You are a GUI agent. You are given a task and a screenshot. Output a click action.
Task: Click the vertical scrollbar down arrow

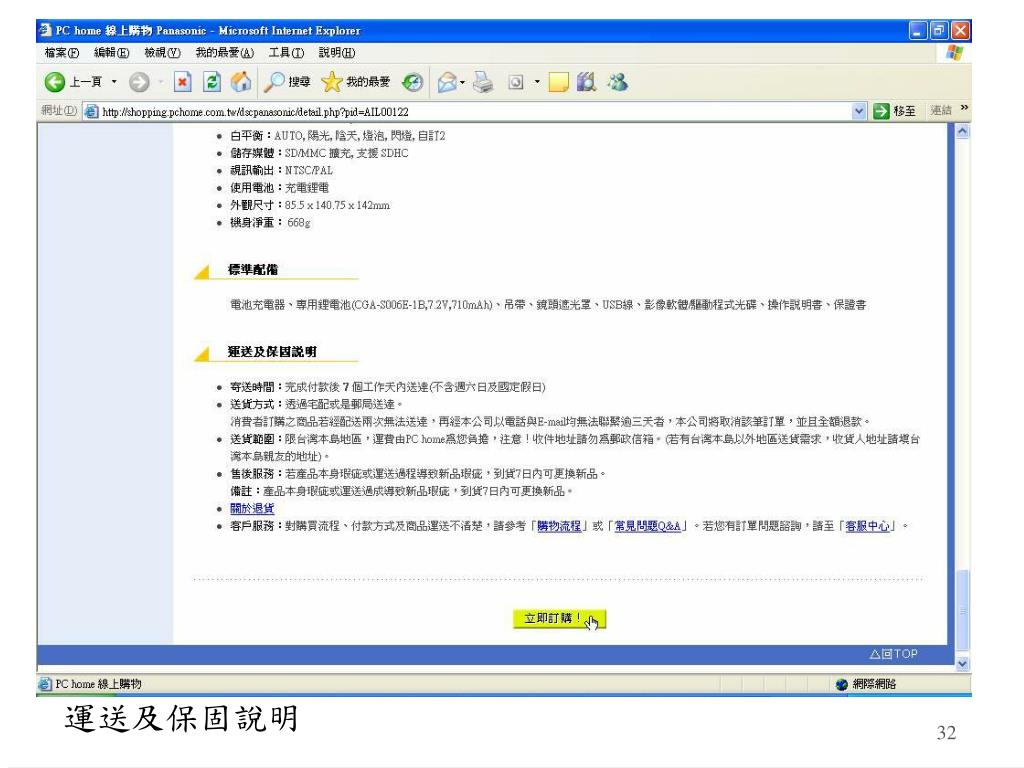[x=962, y=664]
